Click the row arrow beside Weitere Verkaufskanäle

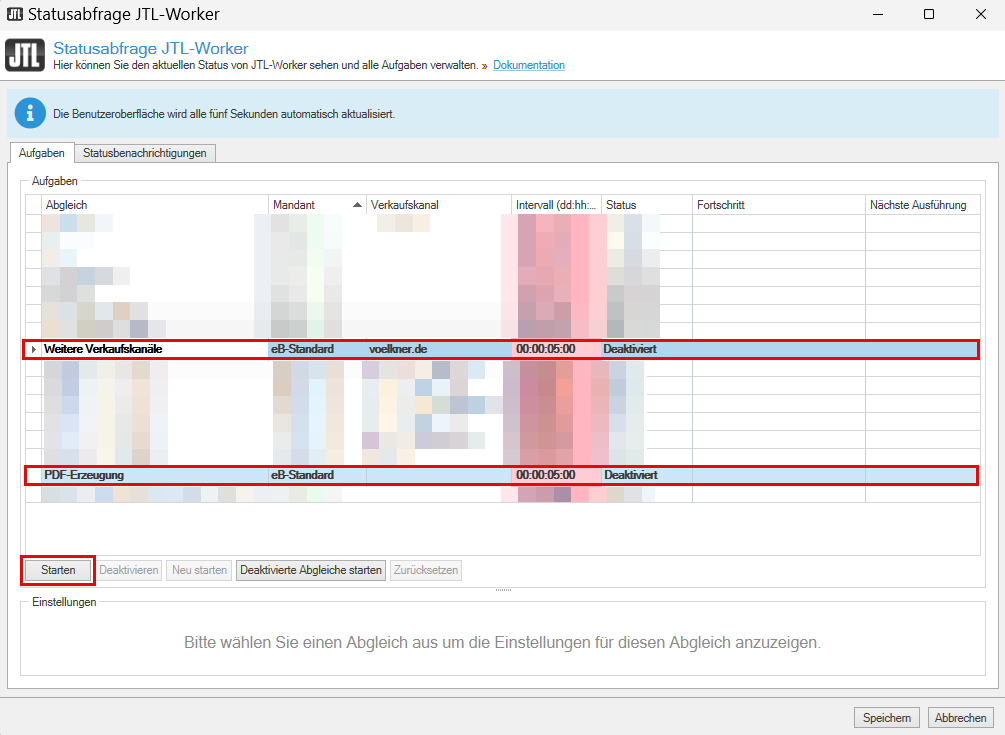point(33,349)
